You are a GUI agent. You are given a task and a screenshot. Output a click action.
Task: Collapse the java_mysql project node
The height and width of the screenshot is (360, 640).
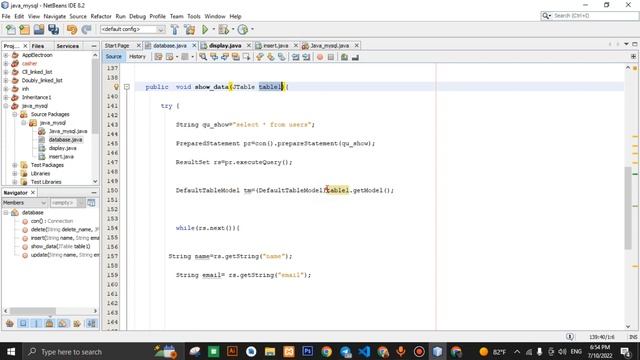[6, 106]
